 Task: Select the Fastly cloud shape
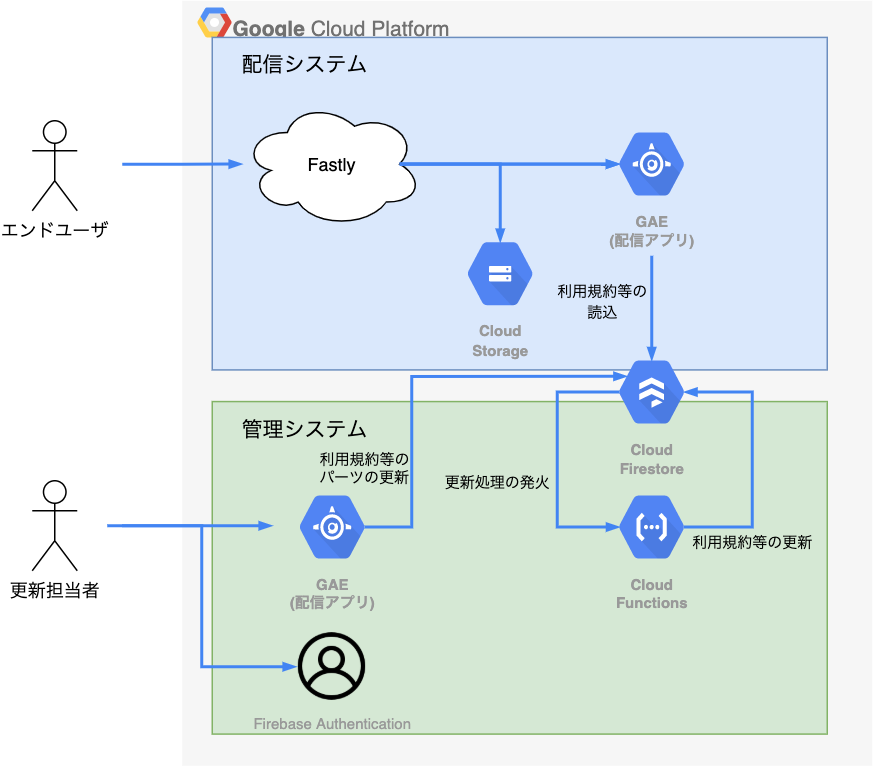pos(335,166)
